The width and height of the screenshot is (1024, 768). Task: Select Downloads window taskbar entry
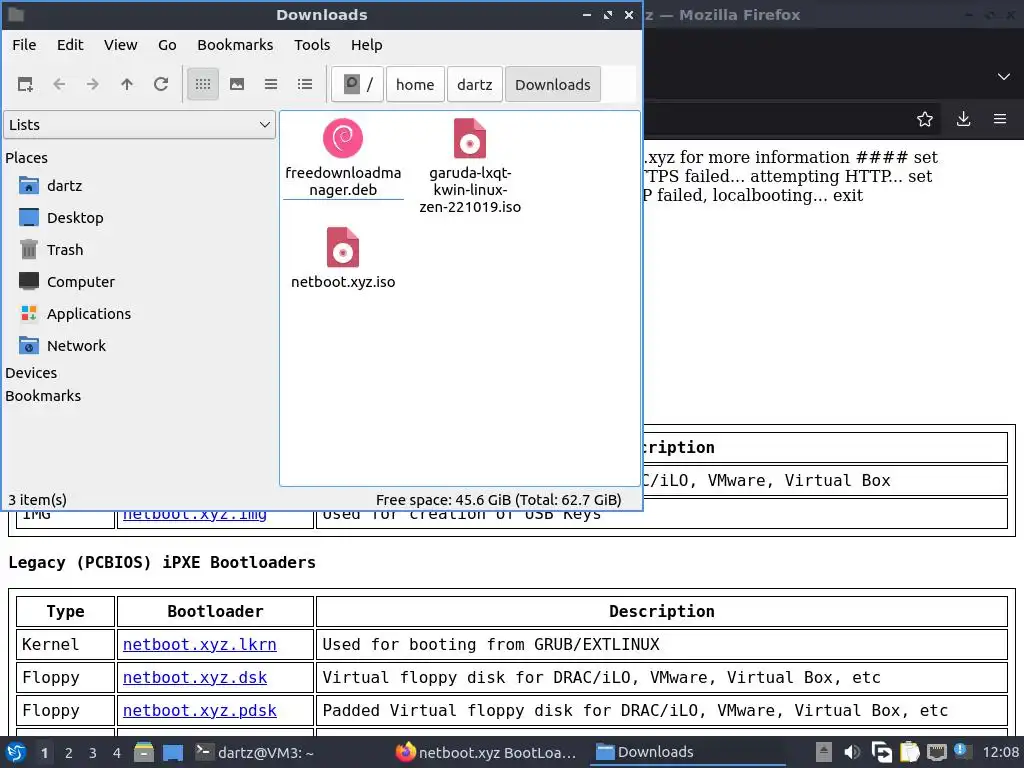click(688, 752)
